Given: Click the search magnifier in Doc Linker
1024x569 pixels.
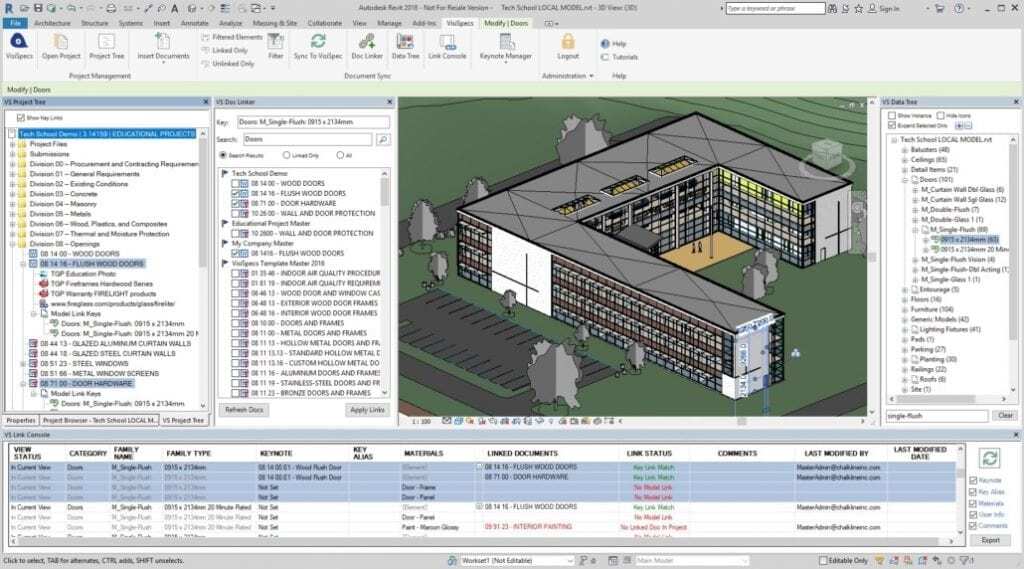Looking at the screenshot, I should 383,139.
